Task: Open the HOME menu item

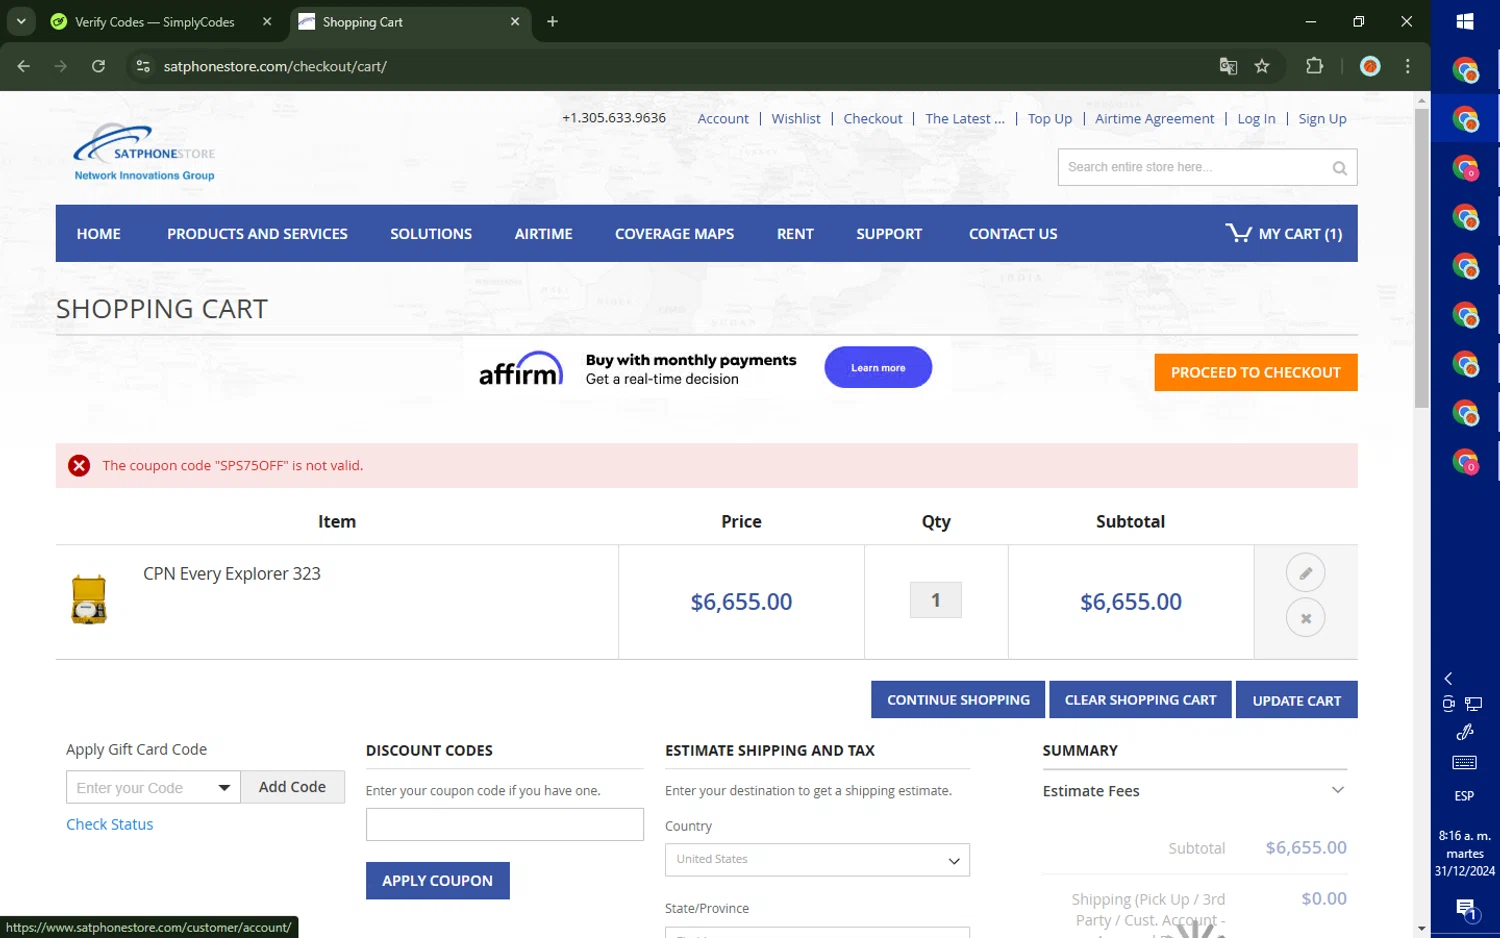Action: click(x=98, y=234)
